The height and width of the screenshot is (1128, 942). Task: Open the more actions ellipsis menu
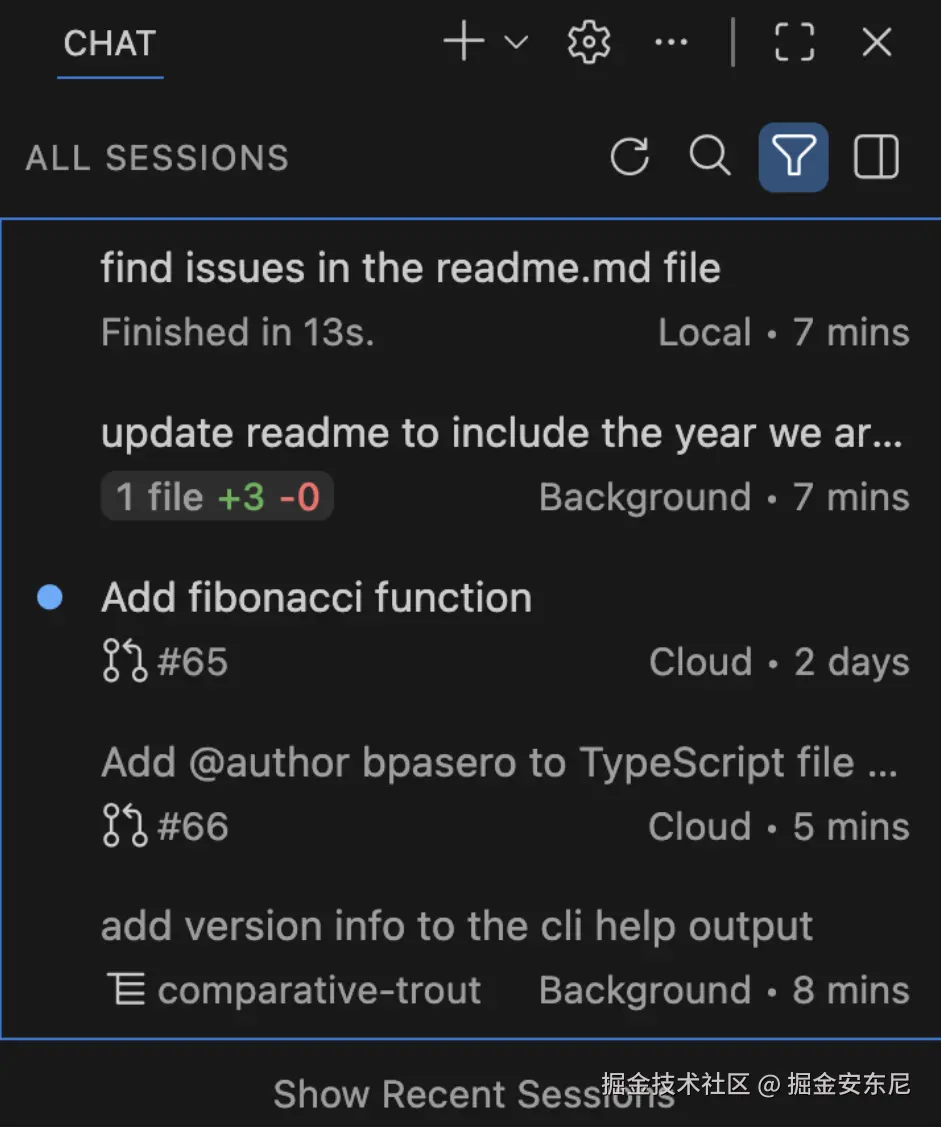[671, 43]
